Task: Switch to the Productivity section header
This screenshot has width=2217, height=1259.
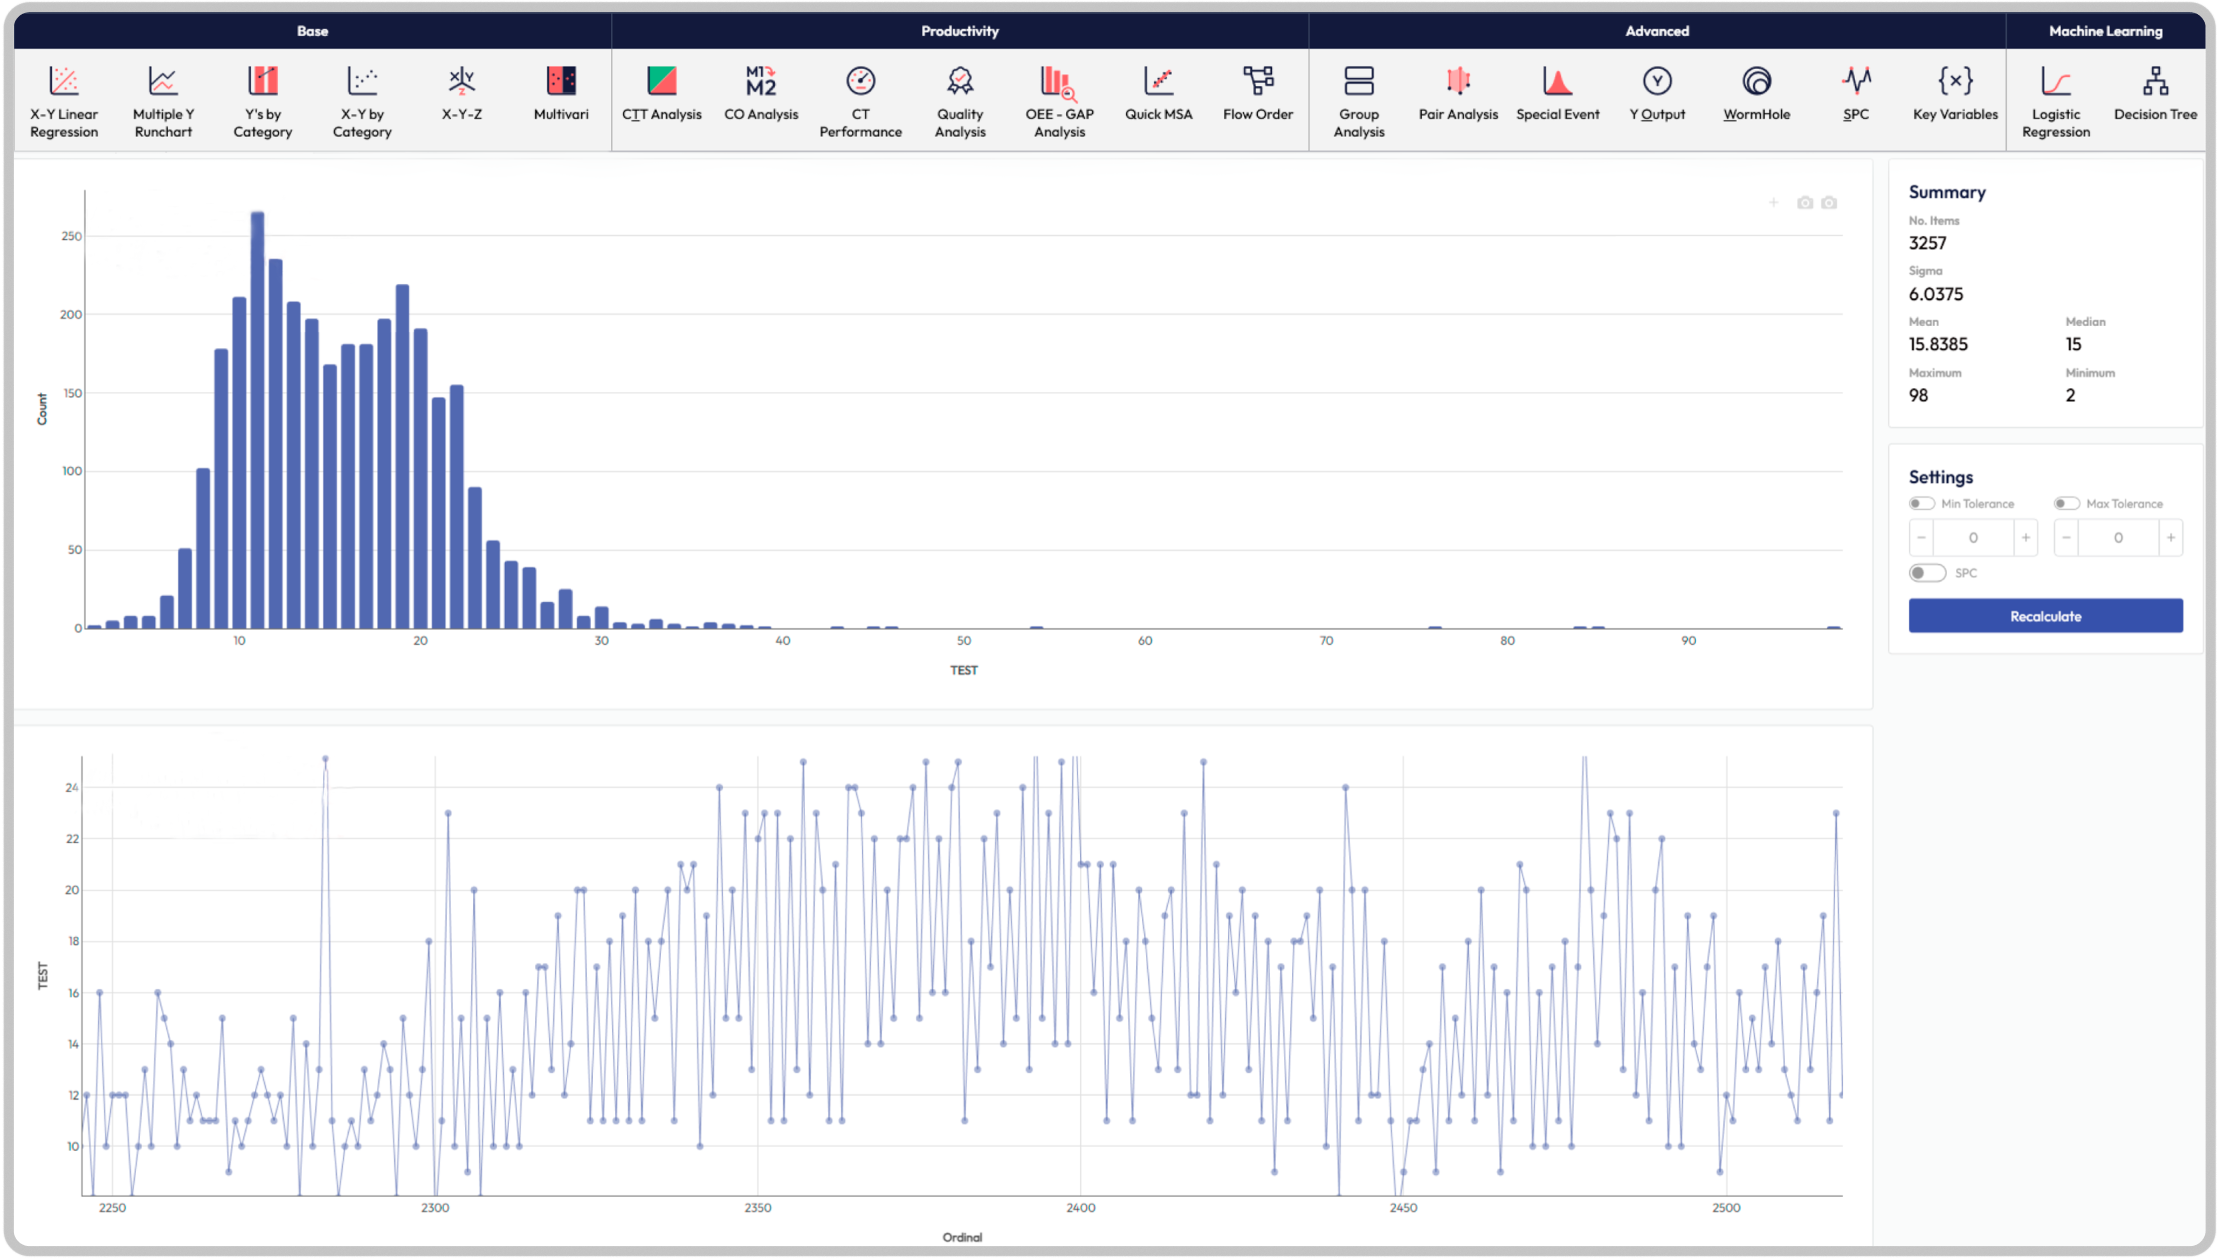Action: click(959, 31)
